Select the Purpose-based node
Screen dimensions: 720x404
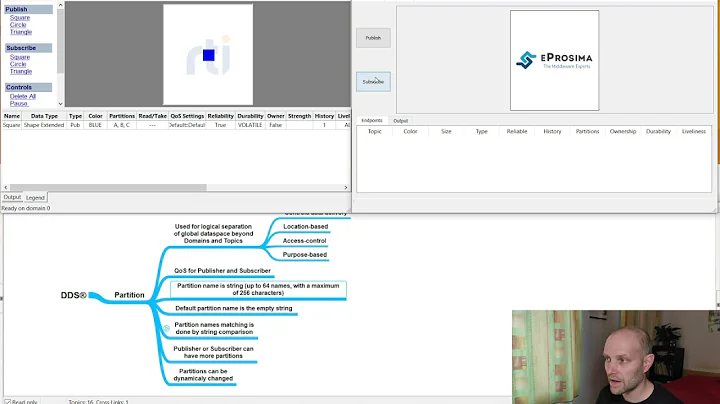pyautogui.click(x=305, y=255)
